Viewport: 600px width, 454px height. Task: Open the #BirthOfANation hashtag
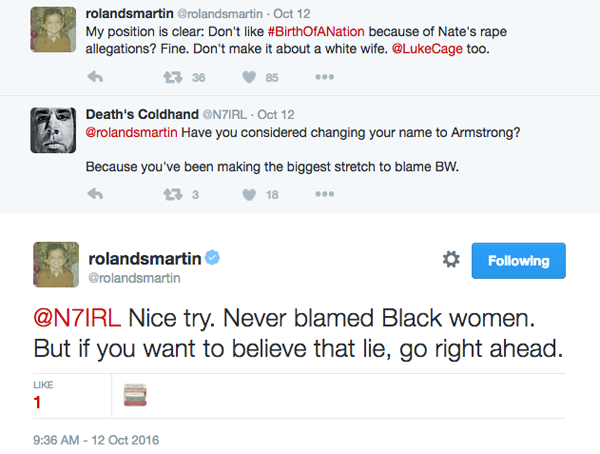point(316,31)
